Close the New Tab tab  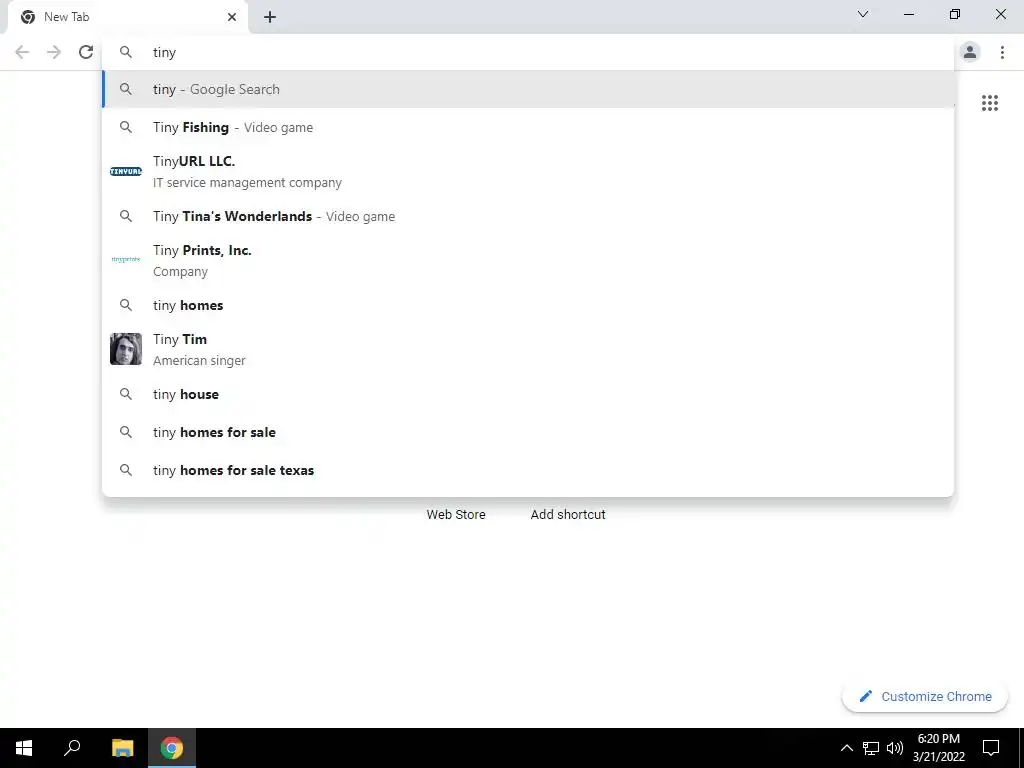coord(232,17)
